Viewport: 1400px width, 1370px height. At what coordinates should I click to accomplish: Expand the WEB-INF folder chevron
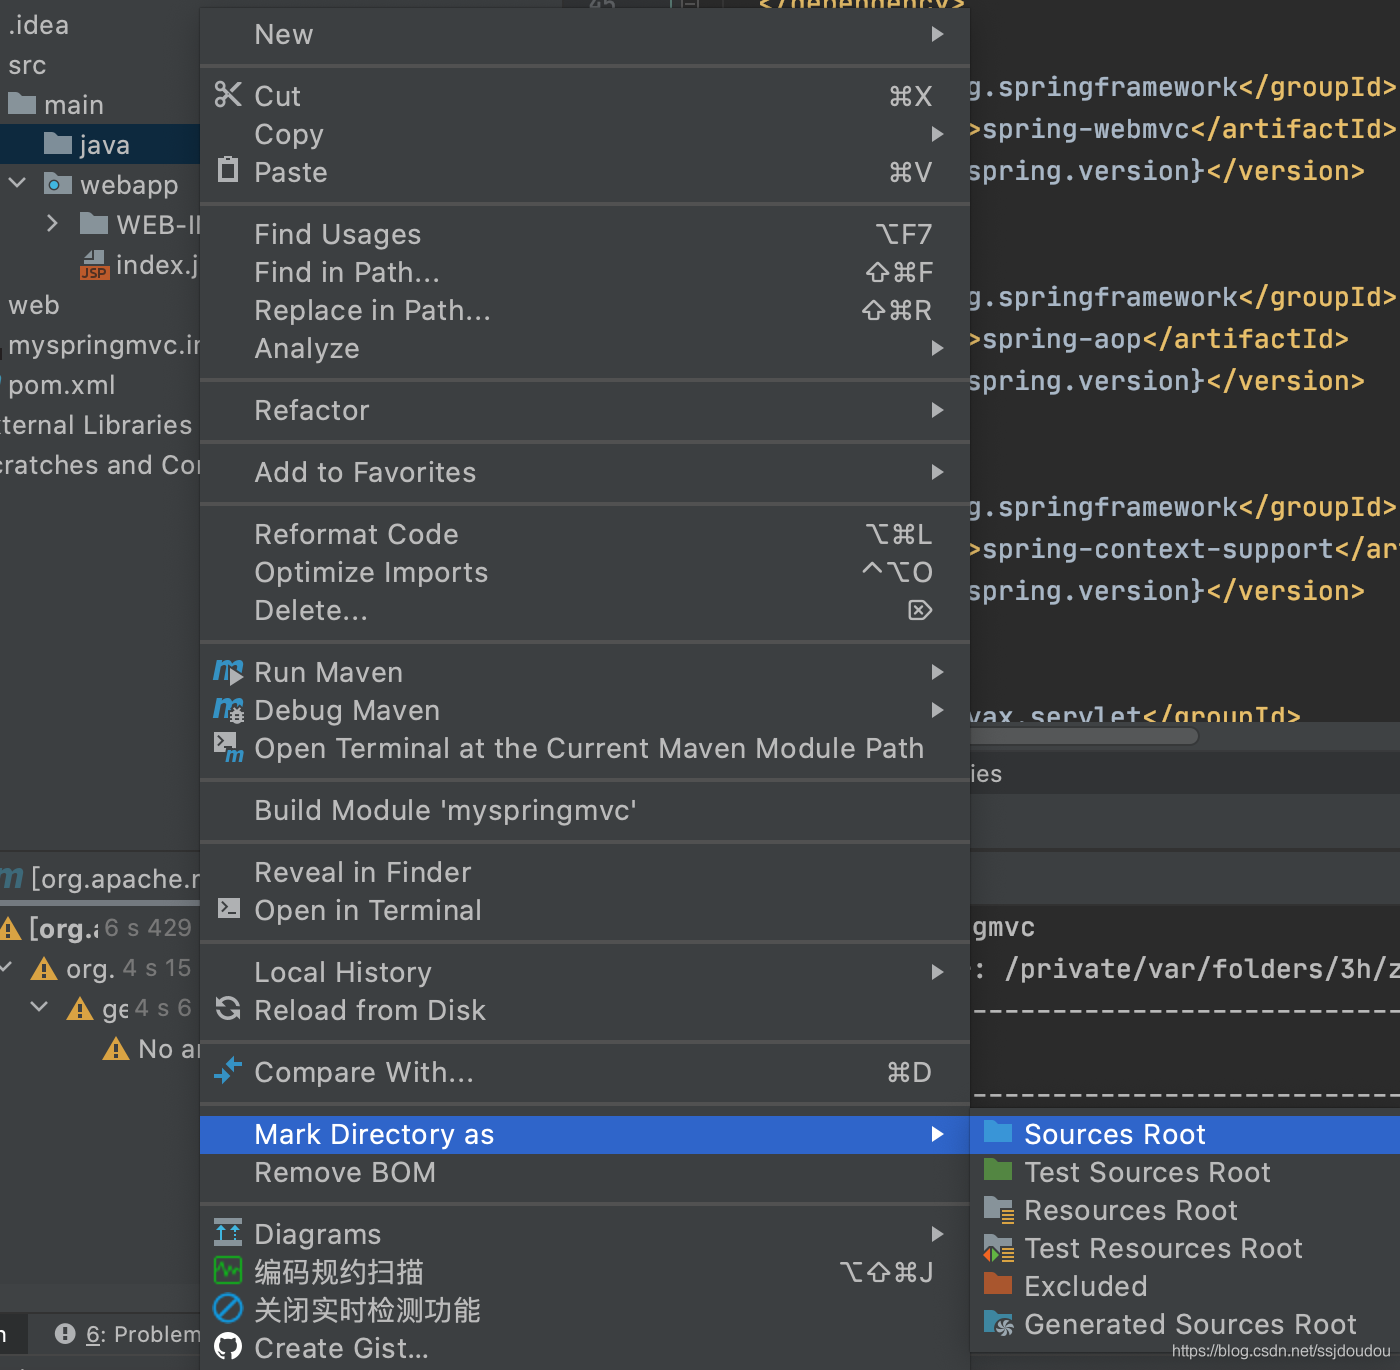point(53,223)
